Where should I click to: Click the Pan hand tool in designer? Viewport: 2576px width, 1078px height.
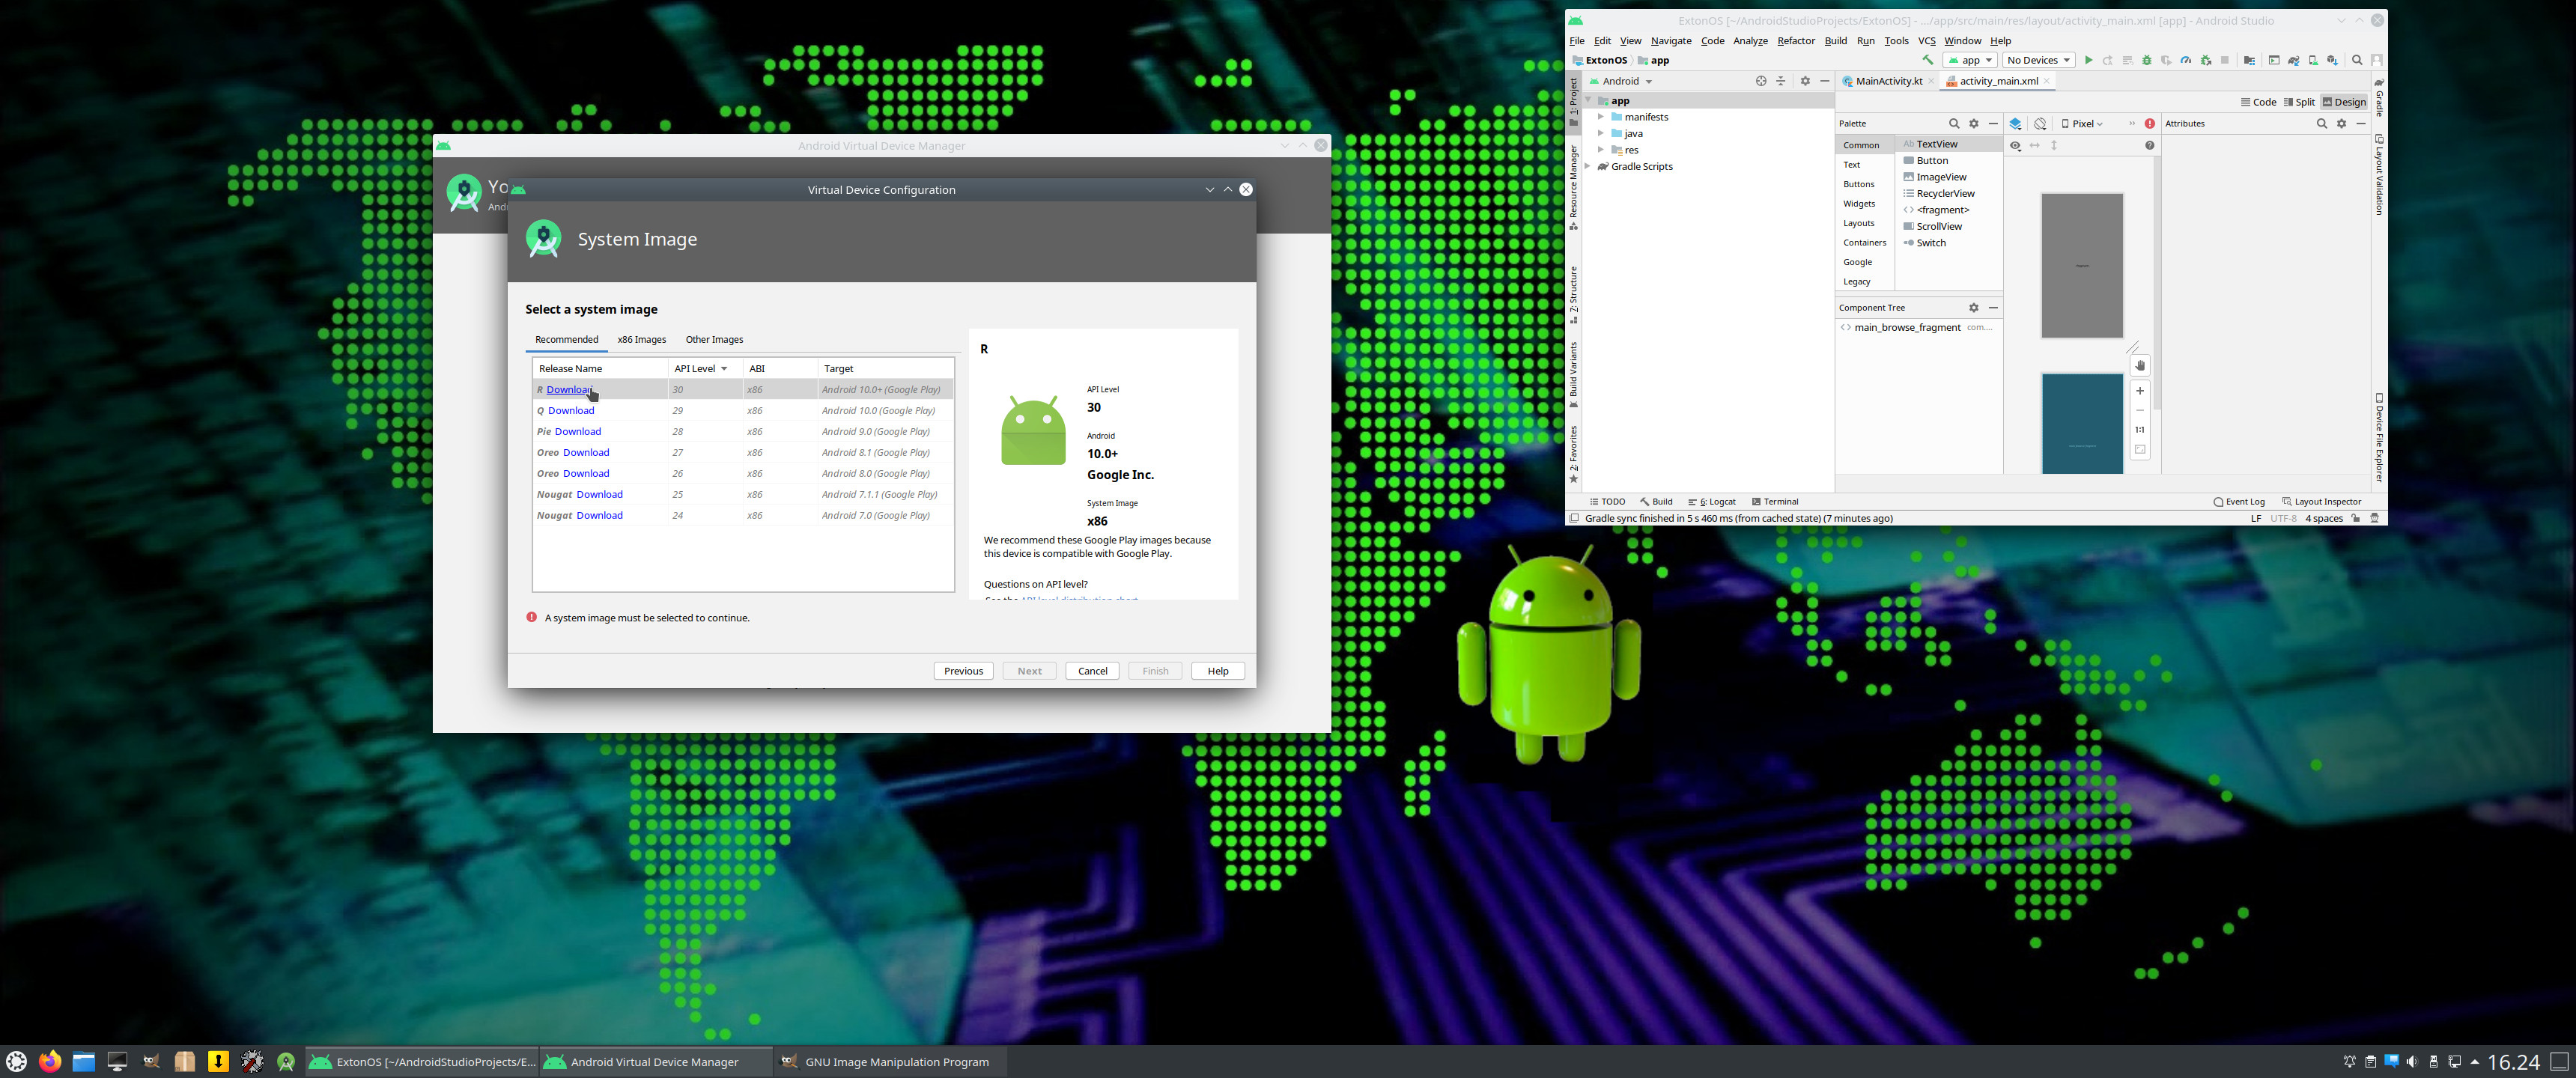(2140, 366)
